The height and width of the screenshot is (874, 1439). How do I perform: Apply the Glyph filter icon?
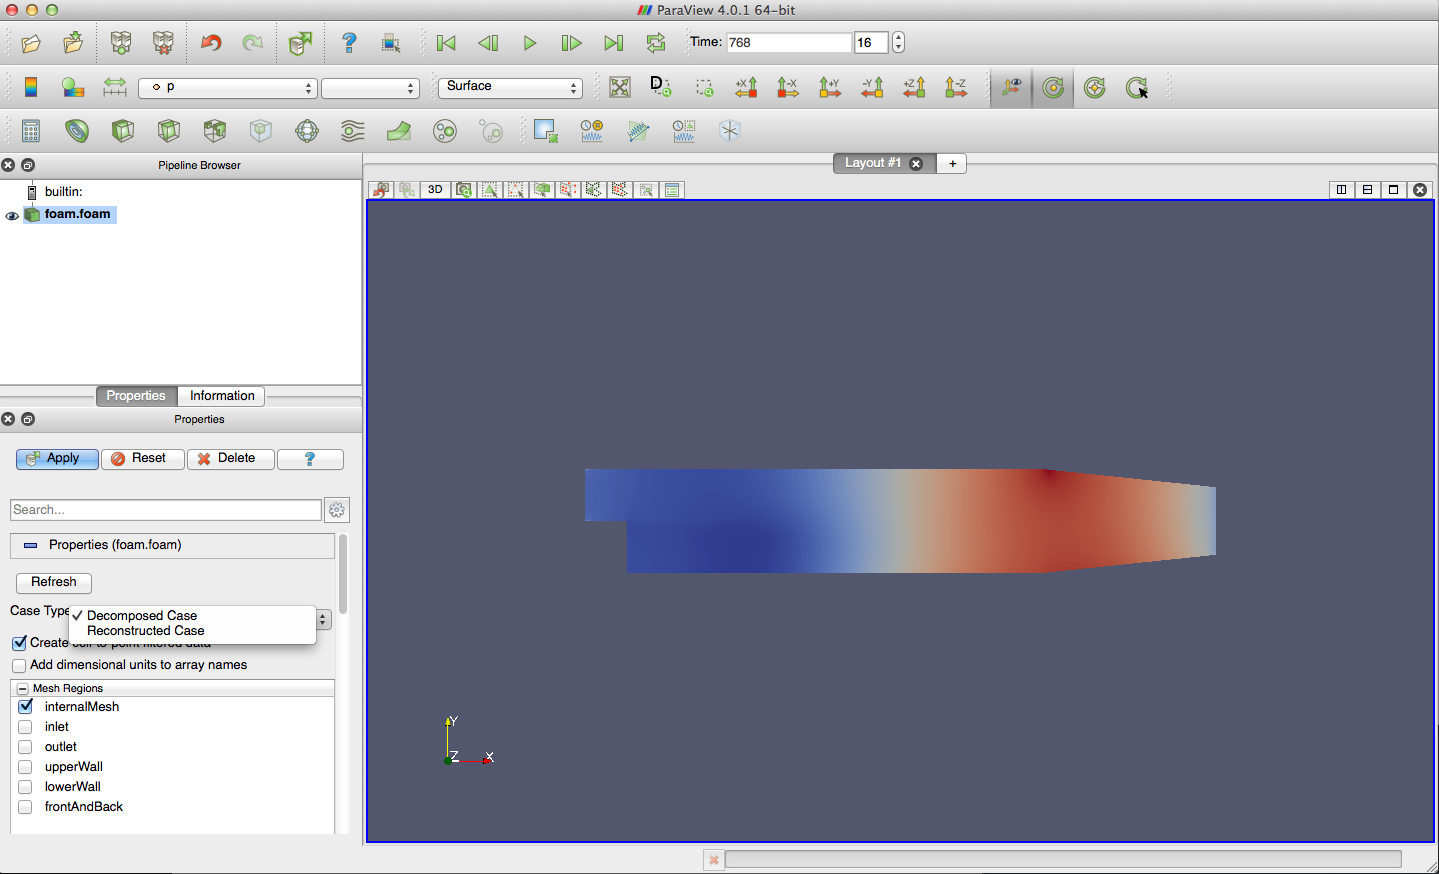(x=307, y=131)
